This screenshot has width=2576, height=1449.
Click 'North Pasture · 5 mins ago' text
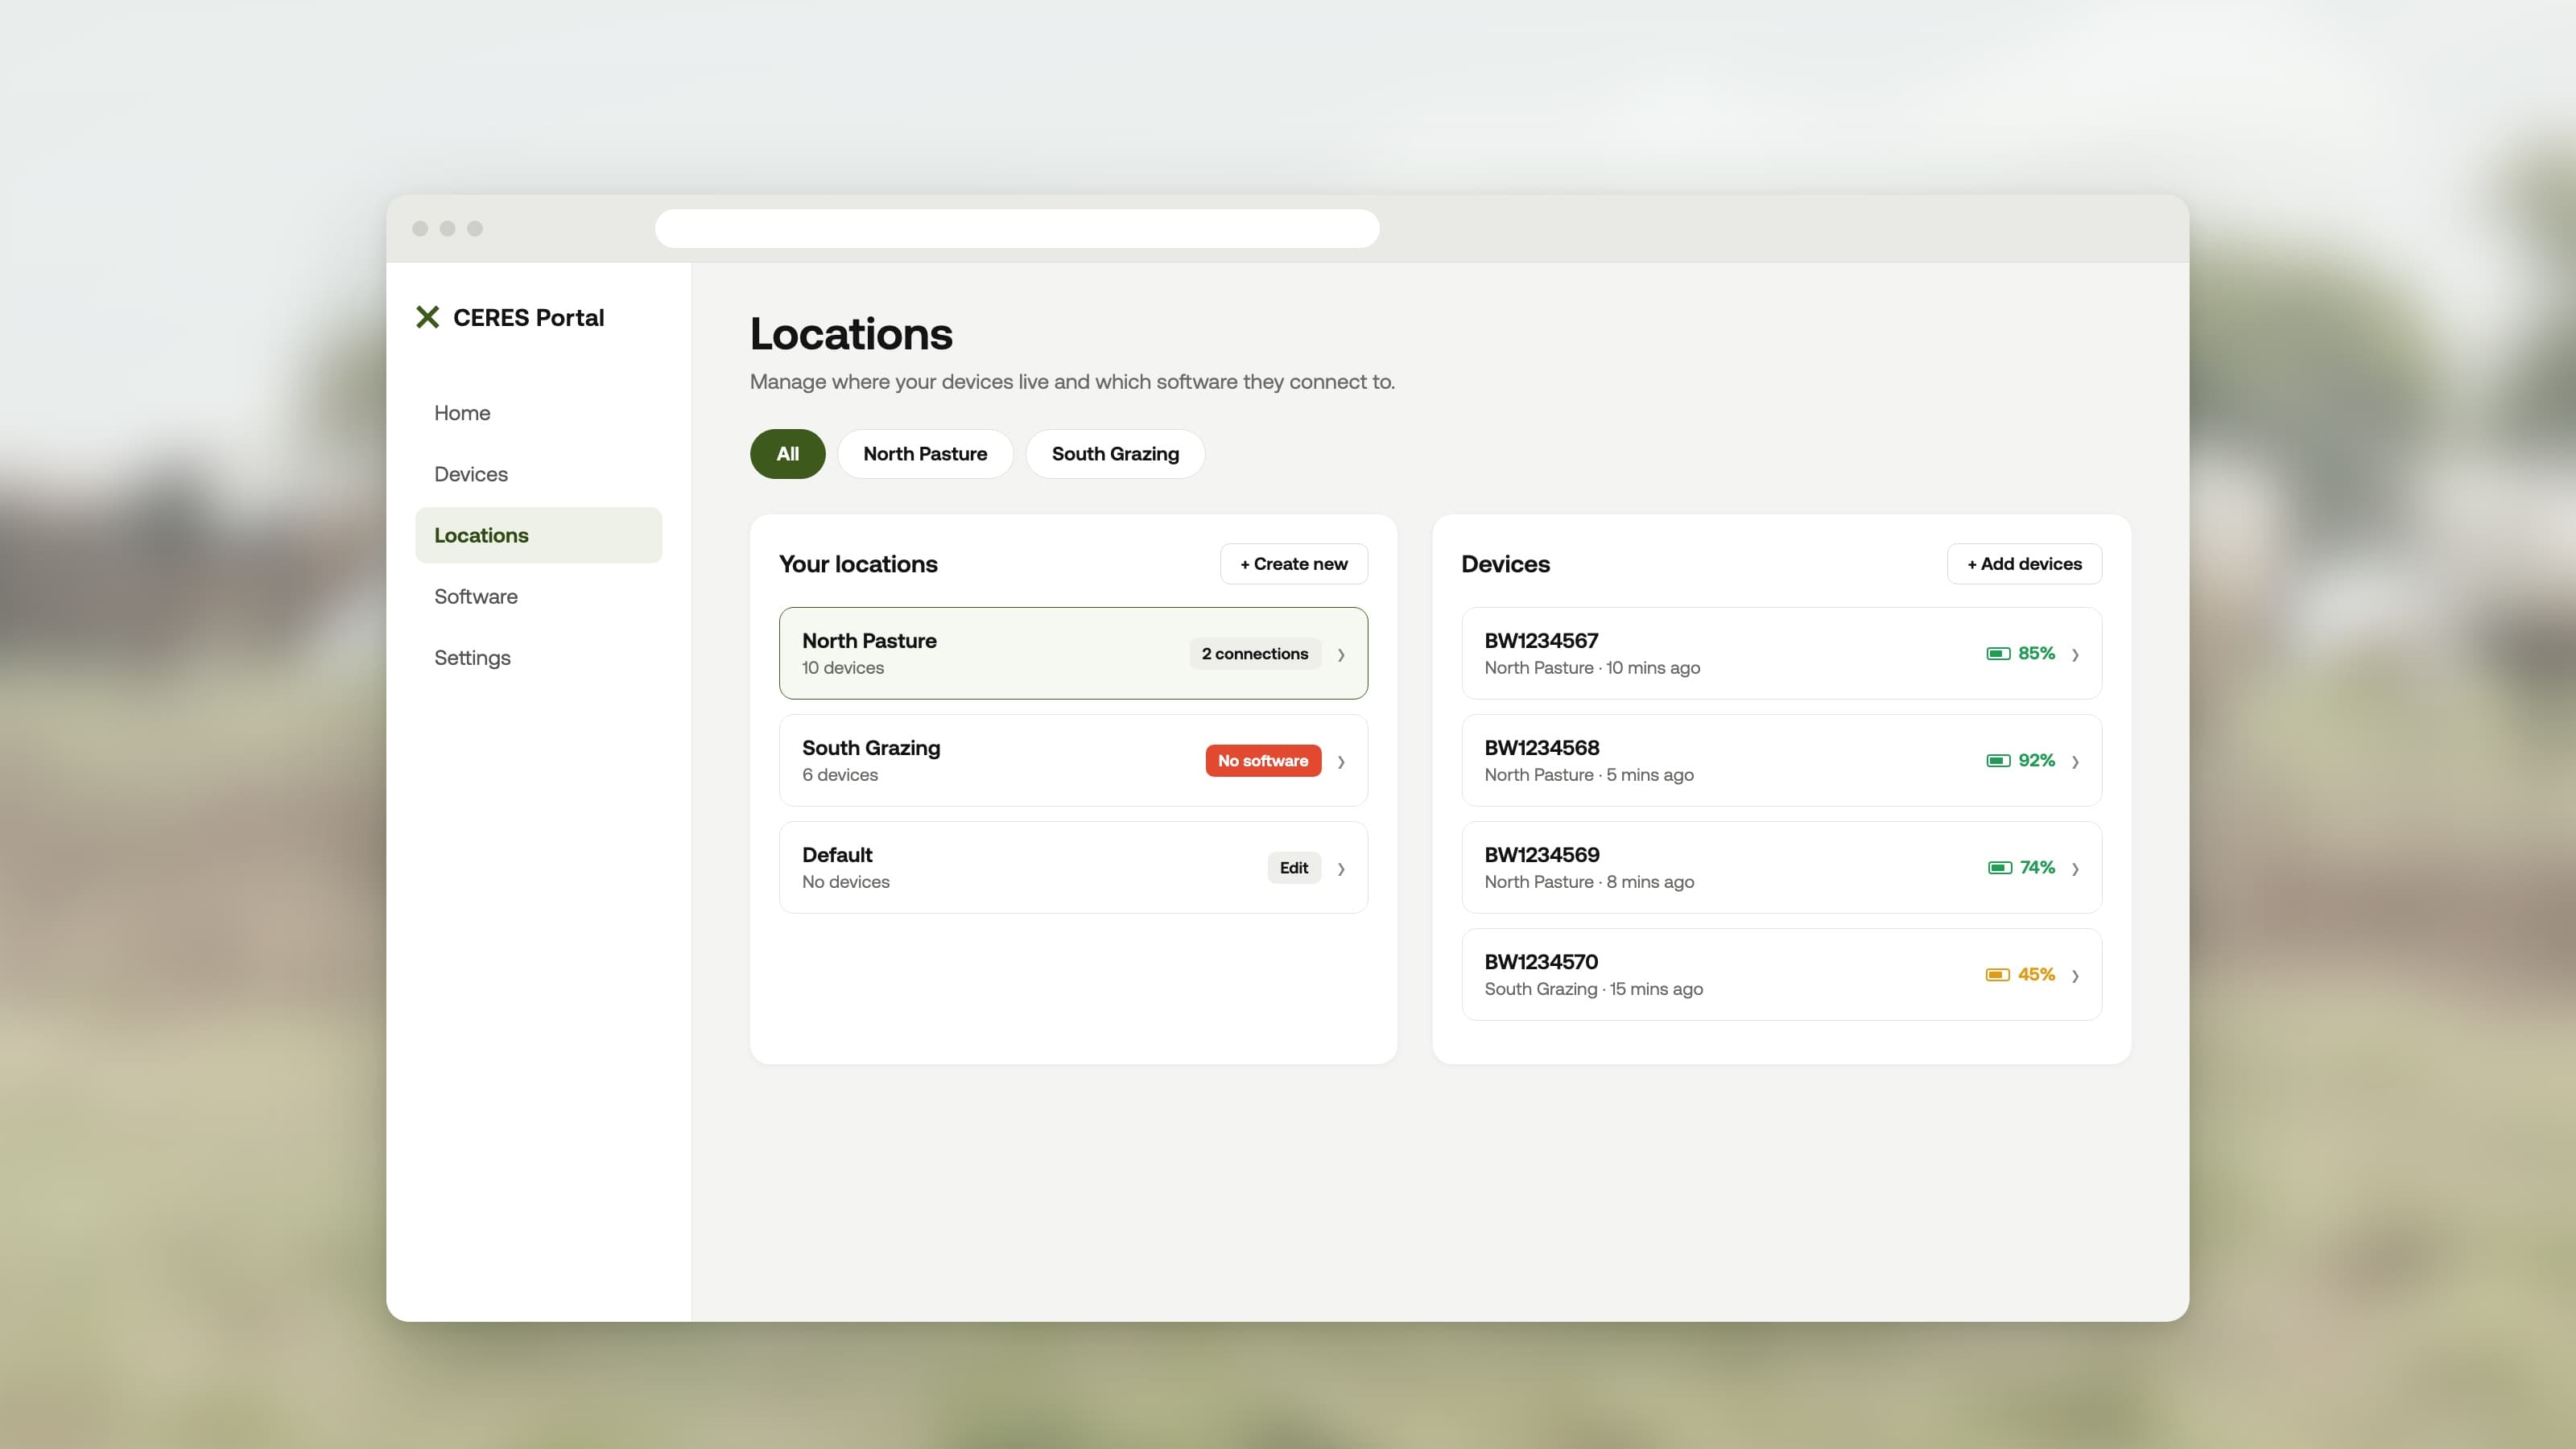pyautogui.click(x=1589, y=775)
